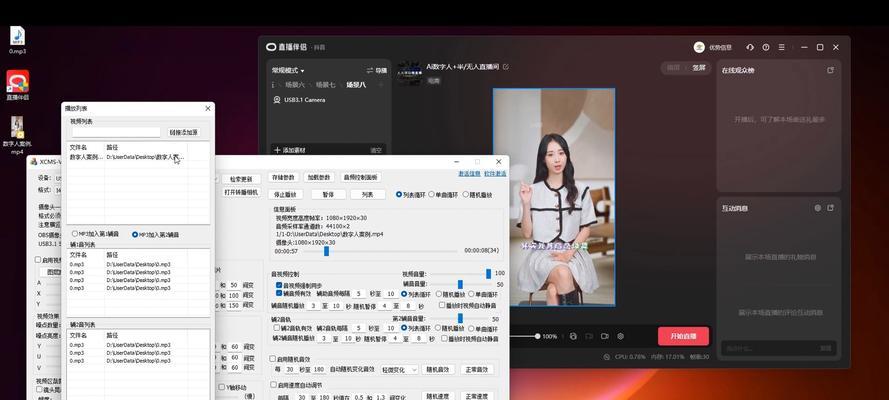Select 单曲循环 playback mode beside 列表 button
Image resolution: width=889 pixels, height=400 pixels.
tap(431, 194)
